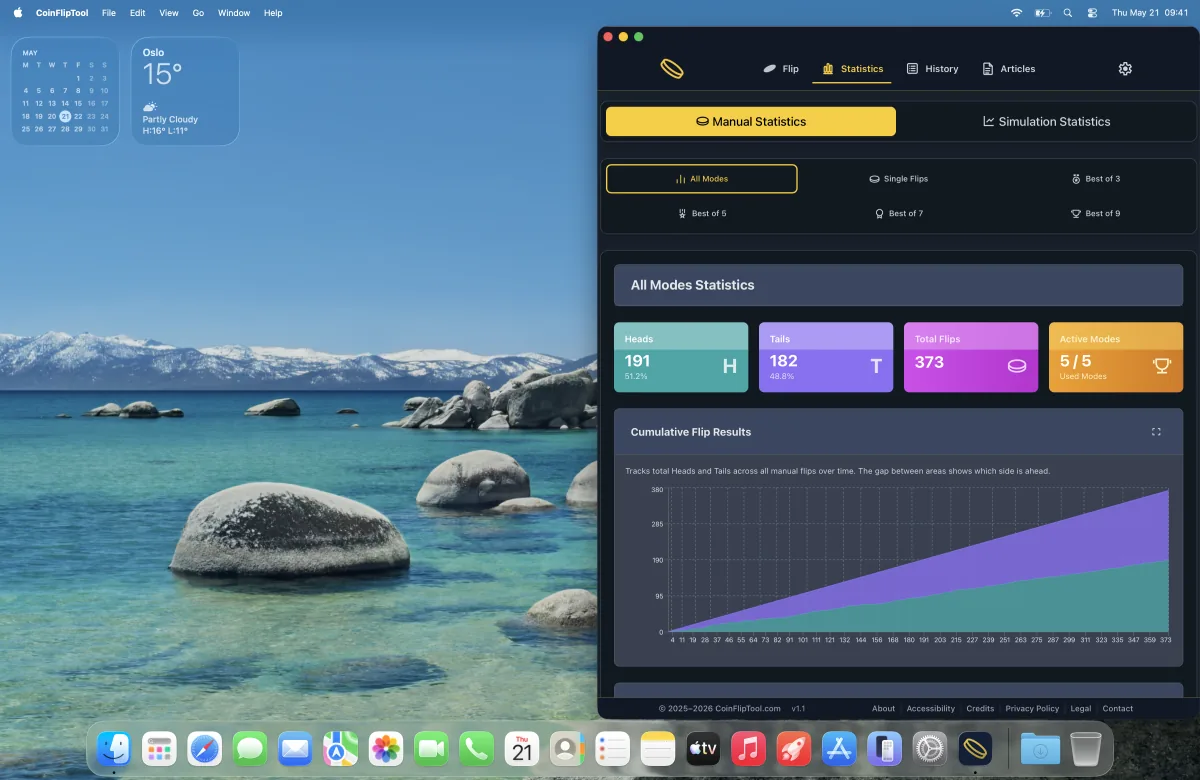1200x780 pixels.
Task: Select the Statistics tab
Action: (852, 69)
